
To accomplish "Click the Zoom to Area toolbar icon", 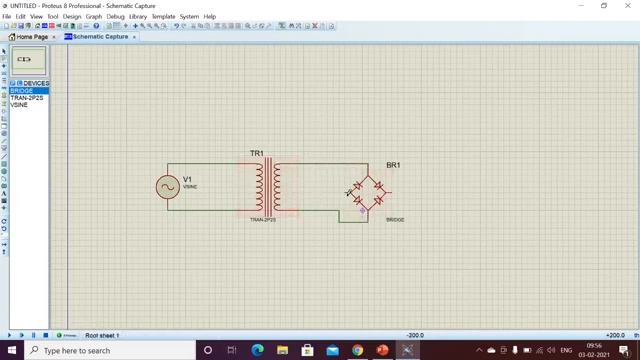I will [164, 26].
